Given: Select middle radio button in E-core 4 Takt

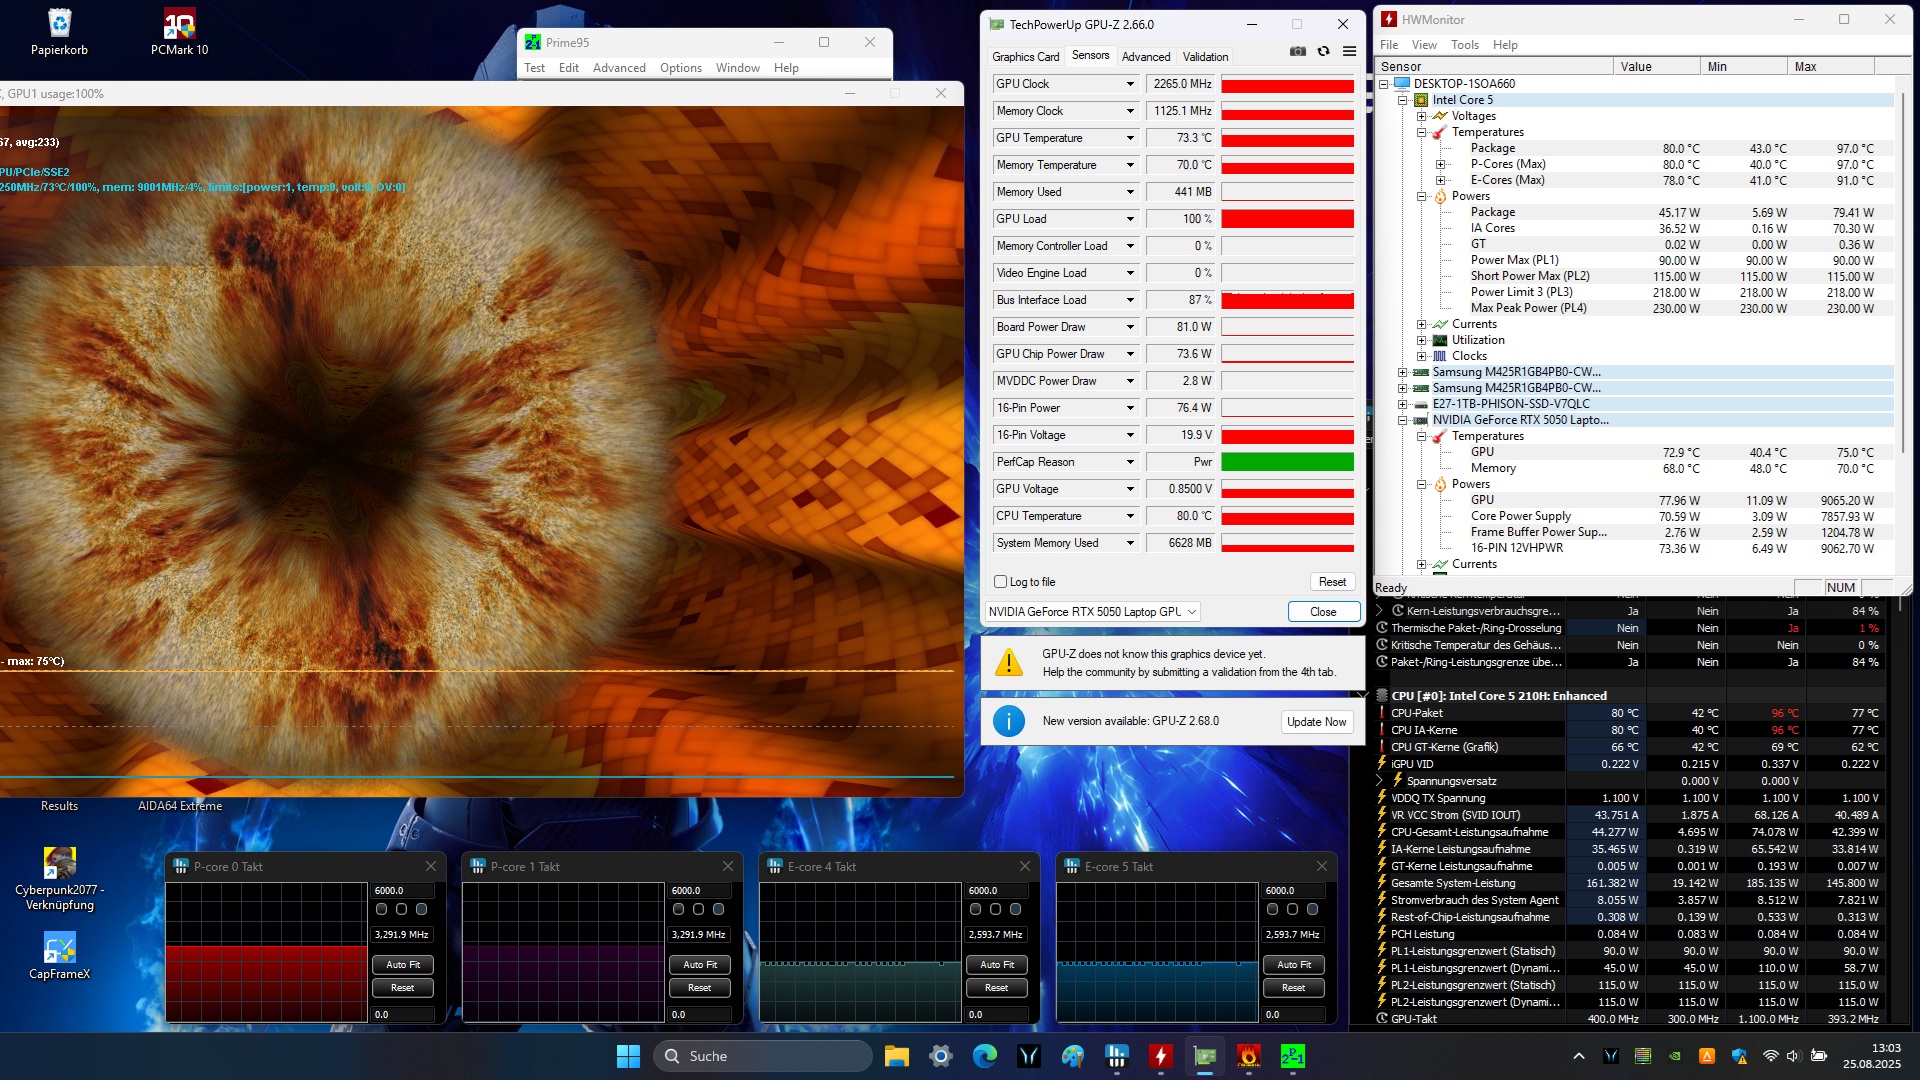Looking at the screenshot, I should (995, 909).
